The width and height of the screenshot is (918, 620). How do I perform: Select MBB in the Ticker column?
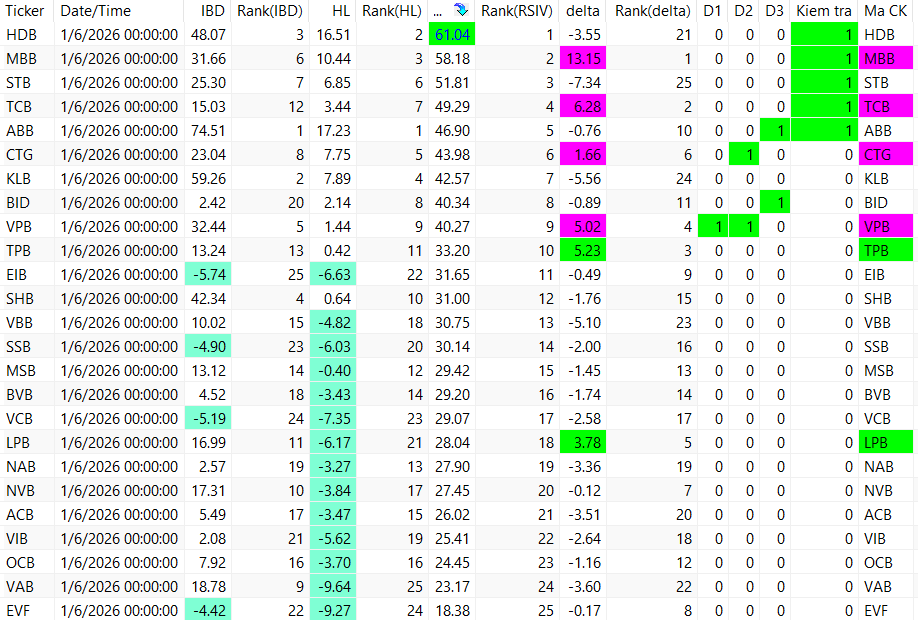point(22,59)
